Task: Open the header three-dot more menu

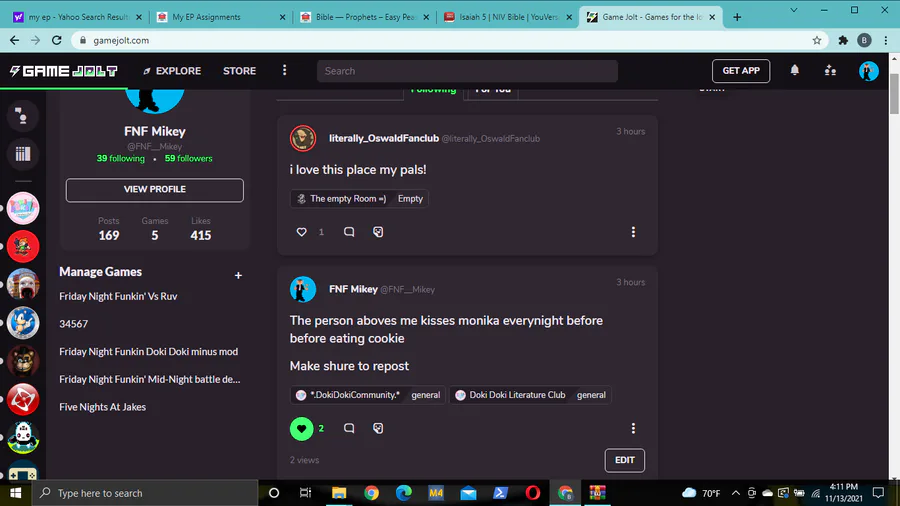Action: pos(285,71)
